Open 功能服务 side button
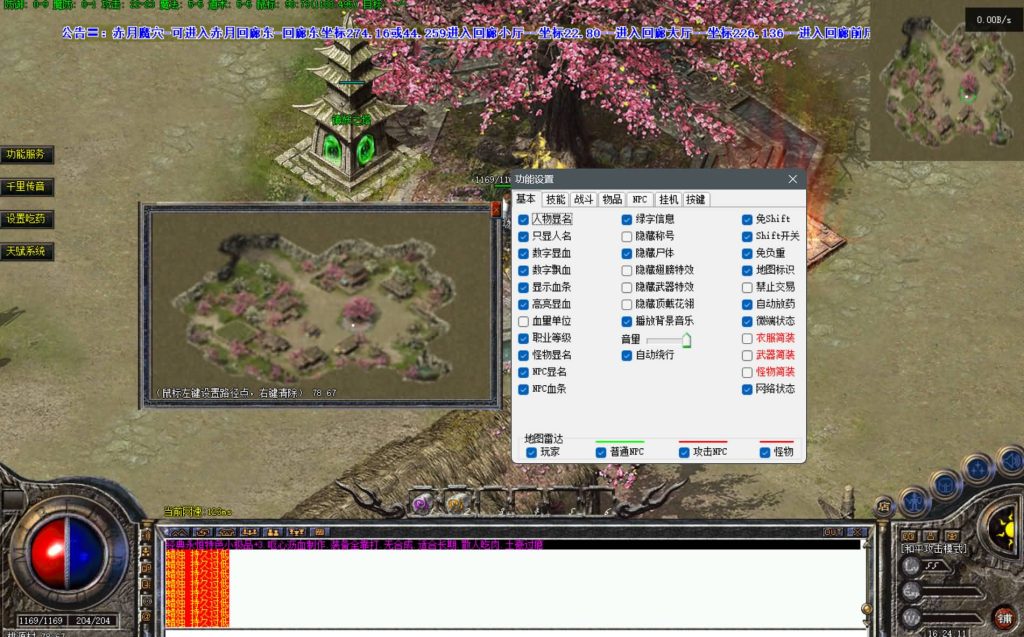Image resolution: width=1024 pixels, height=637 pixels. pos(26,155)
